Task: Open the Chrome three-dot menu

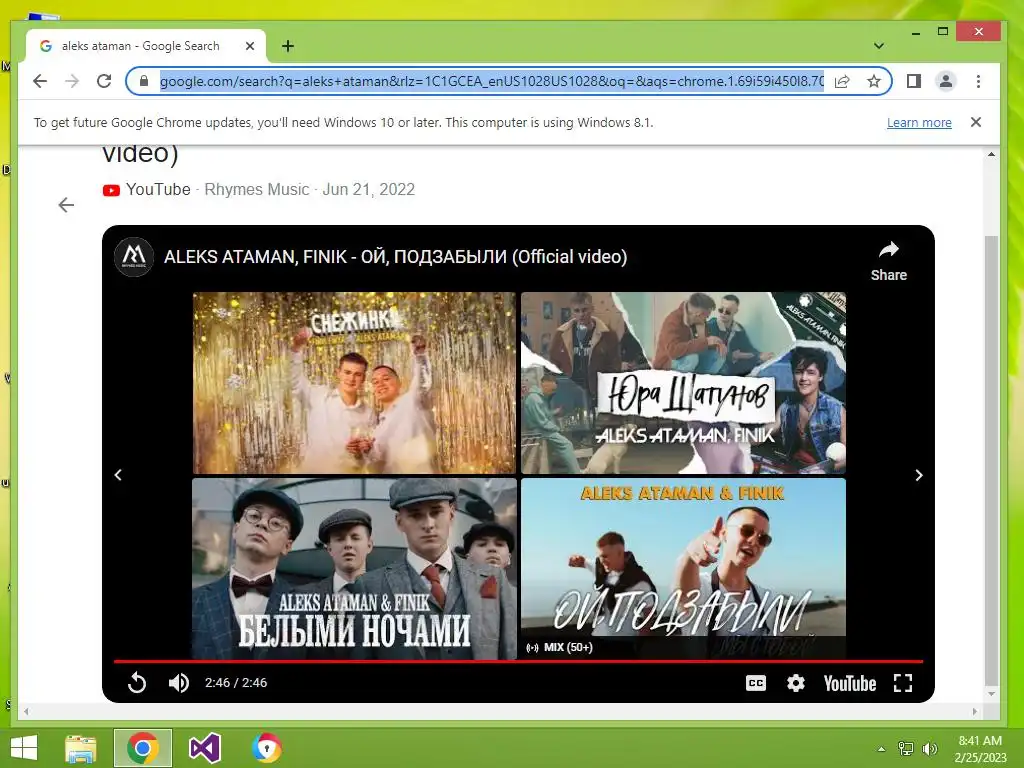Action: (978, 81)
